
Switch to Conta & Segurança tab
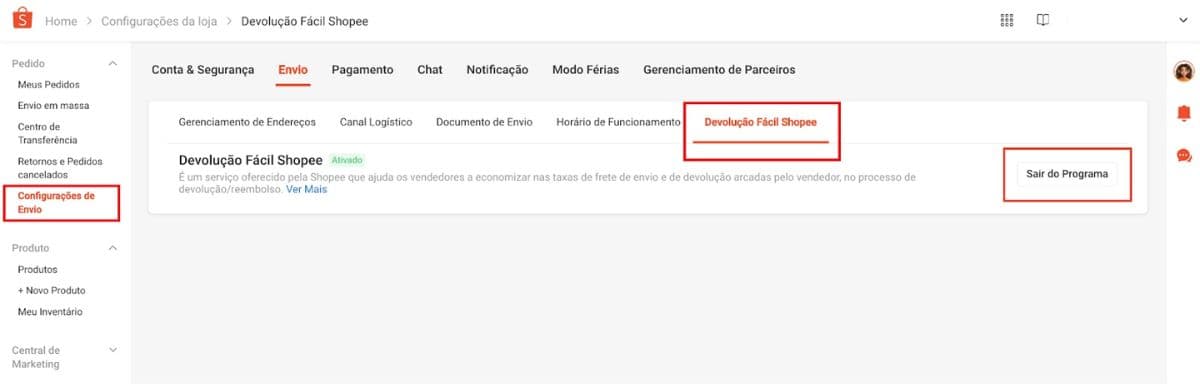[x=203, y=70]
